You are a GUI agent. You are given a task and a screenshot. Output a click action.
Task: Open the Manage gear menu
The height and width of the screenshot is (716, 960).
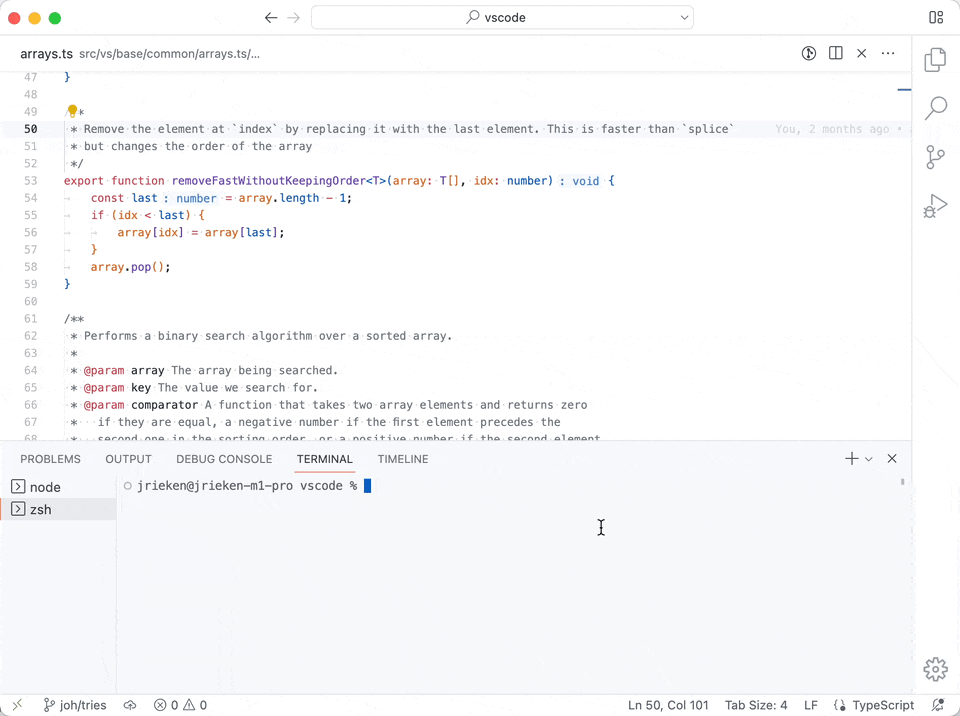point(935,669)
